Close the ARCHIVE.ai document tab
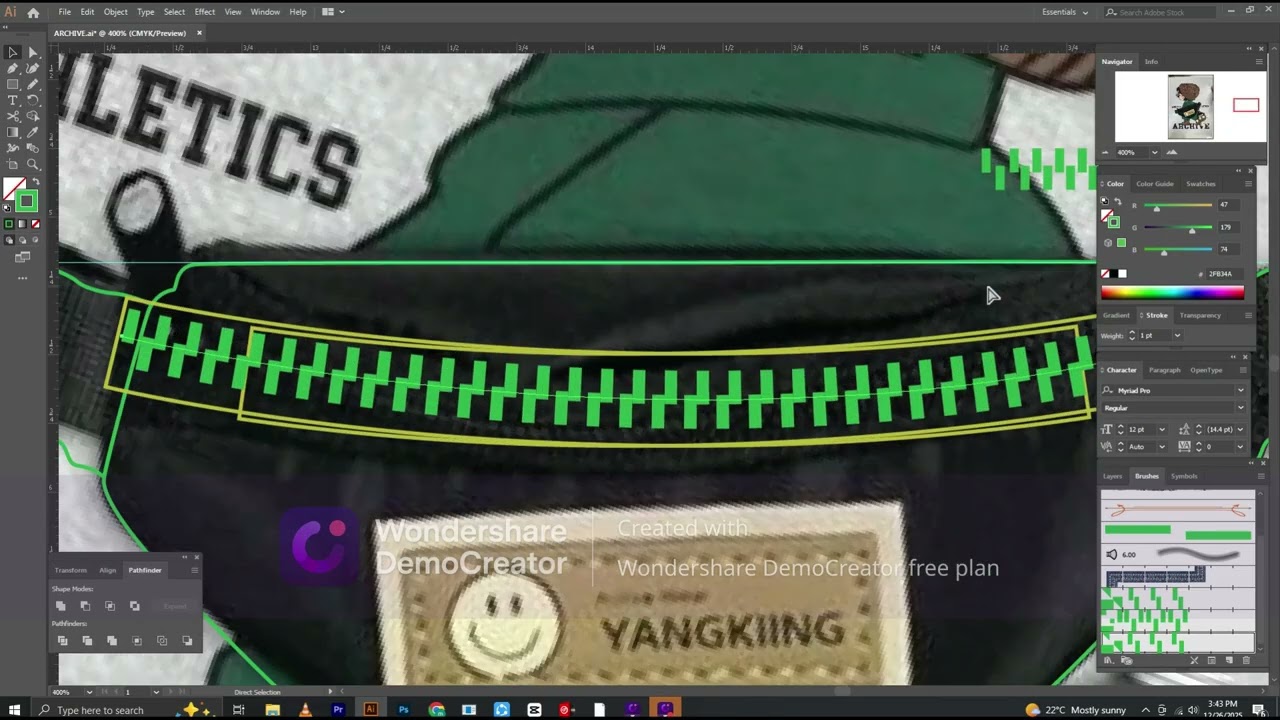This screenshot has height=720, width=1280. click(x=199, y=33)
